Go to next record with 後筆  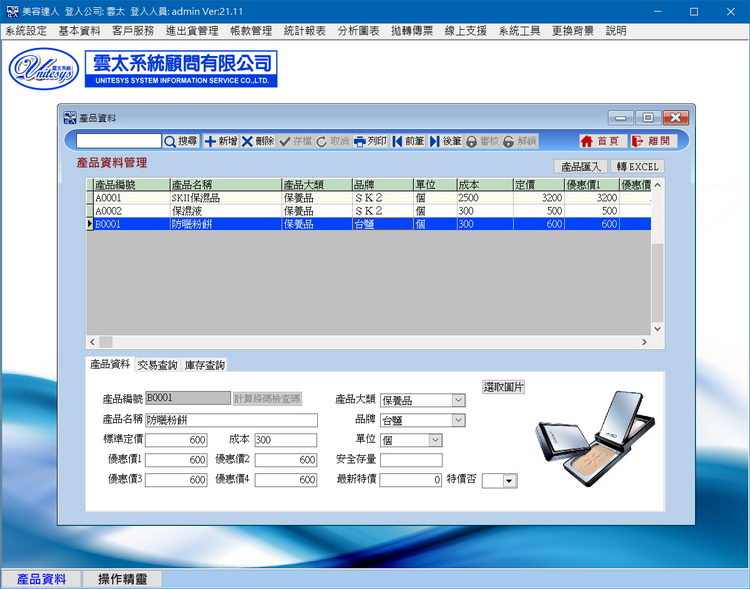[x=446, y=142]
